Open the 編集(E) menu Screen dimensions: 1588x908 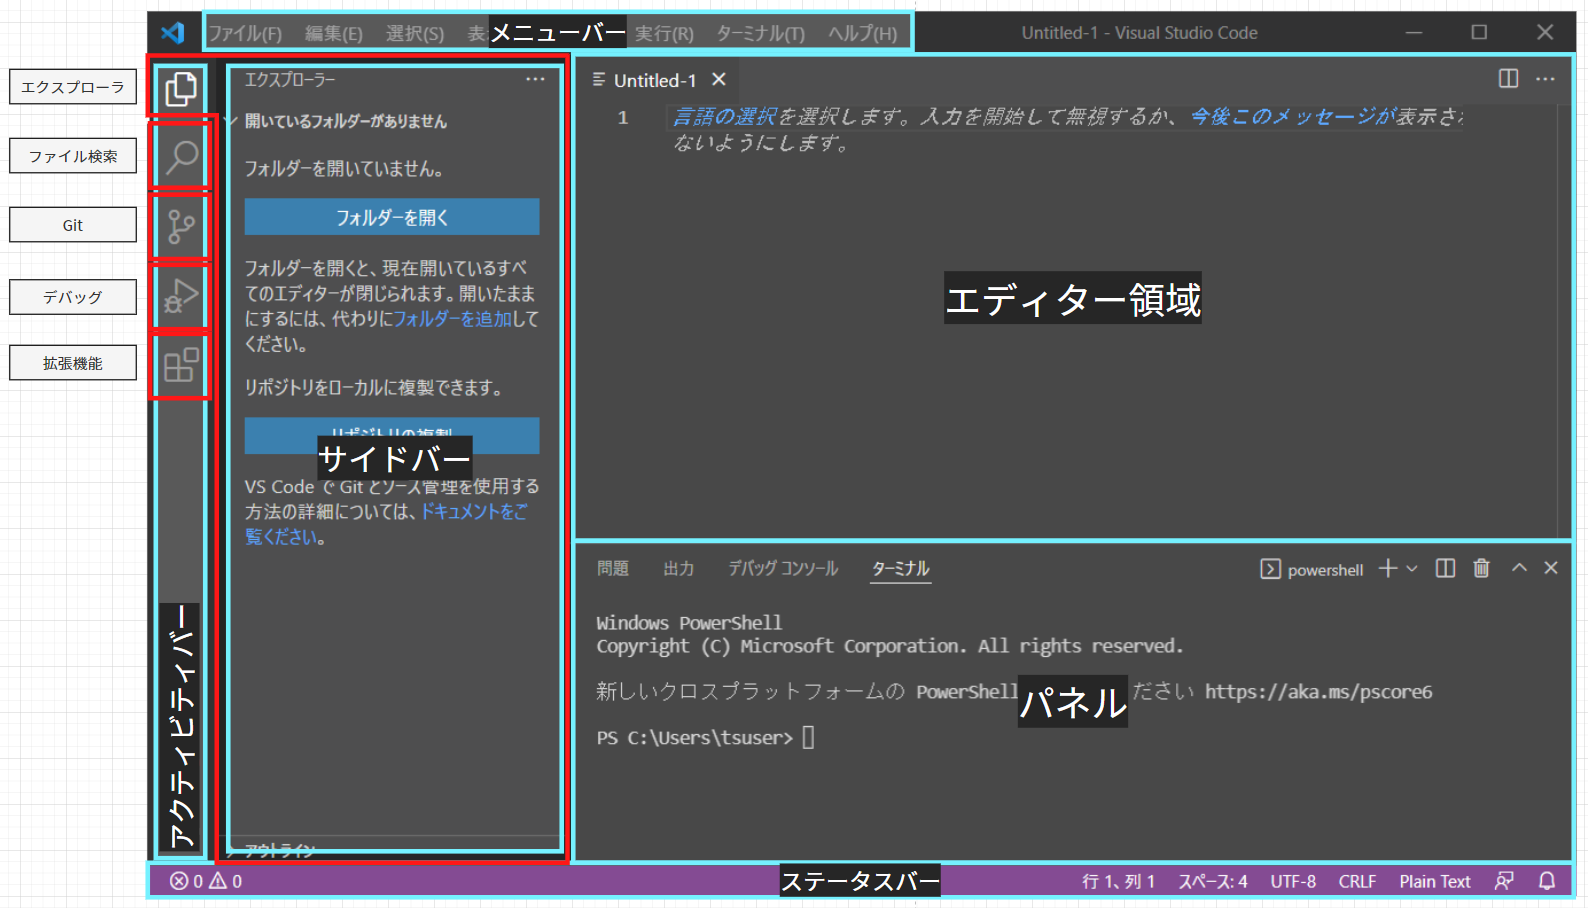[334, 33]
